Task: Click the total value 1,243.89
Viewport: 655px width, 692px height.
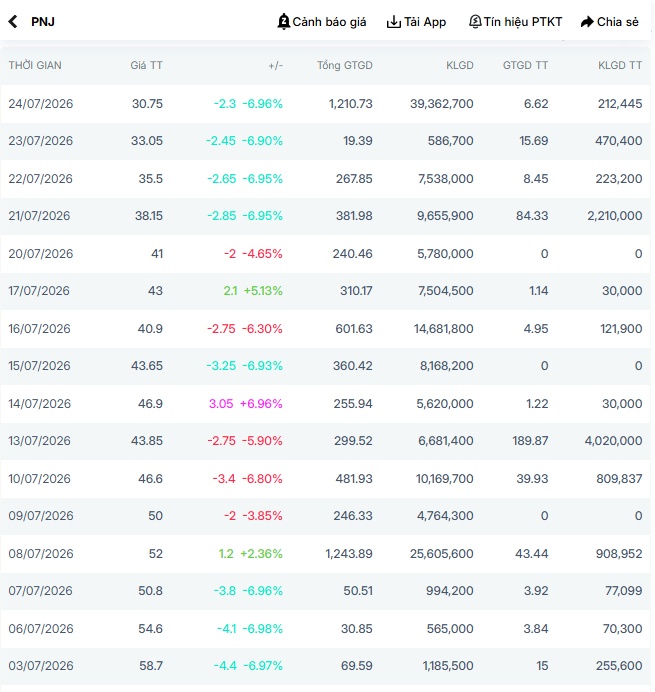Action: pos(349,554)
